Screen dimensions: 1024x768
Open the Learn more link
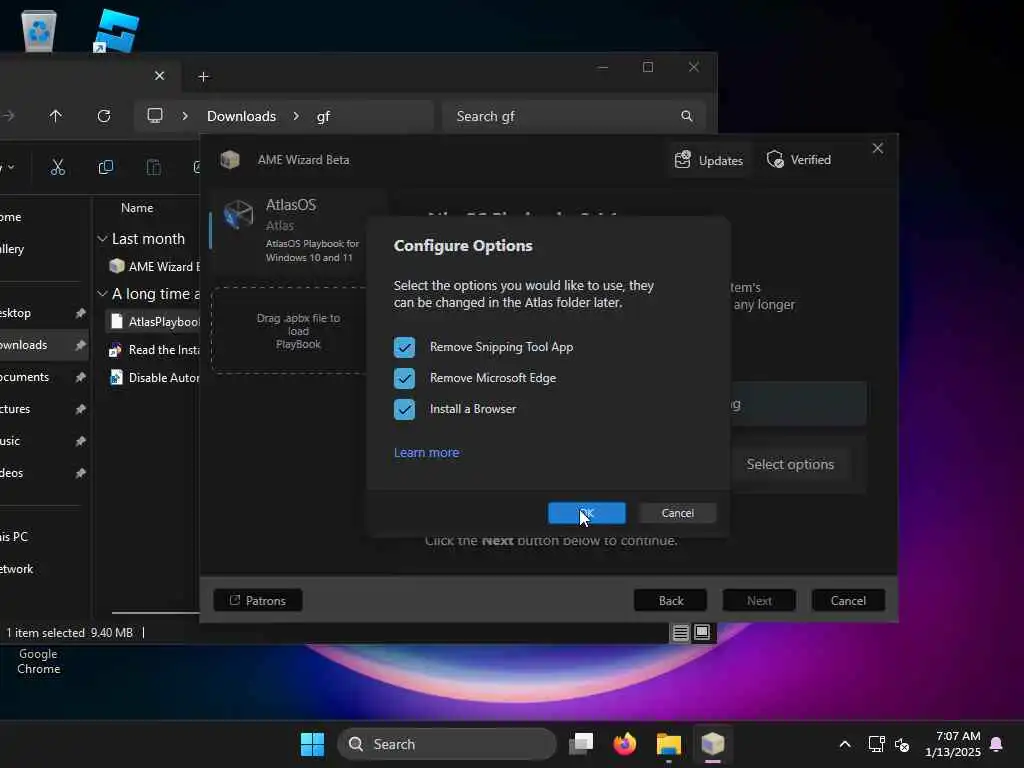(x=426, y=453)
